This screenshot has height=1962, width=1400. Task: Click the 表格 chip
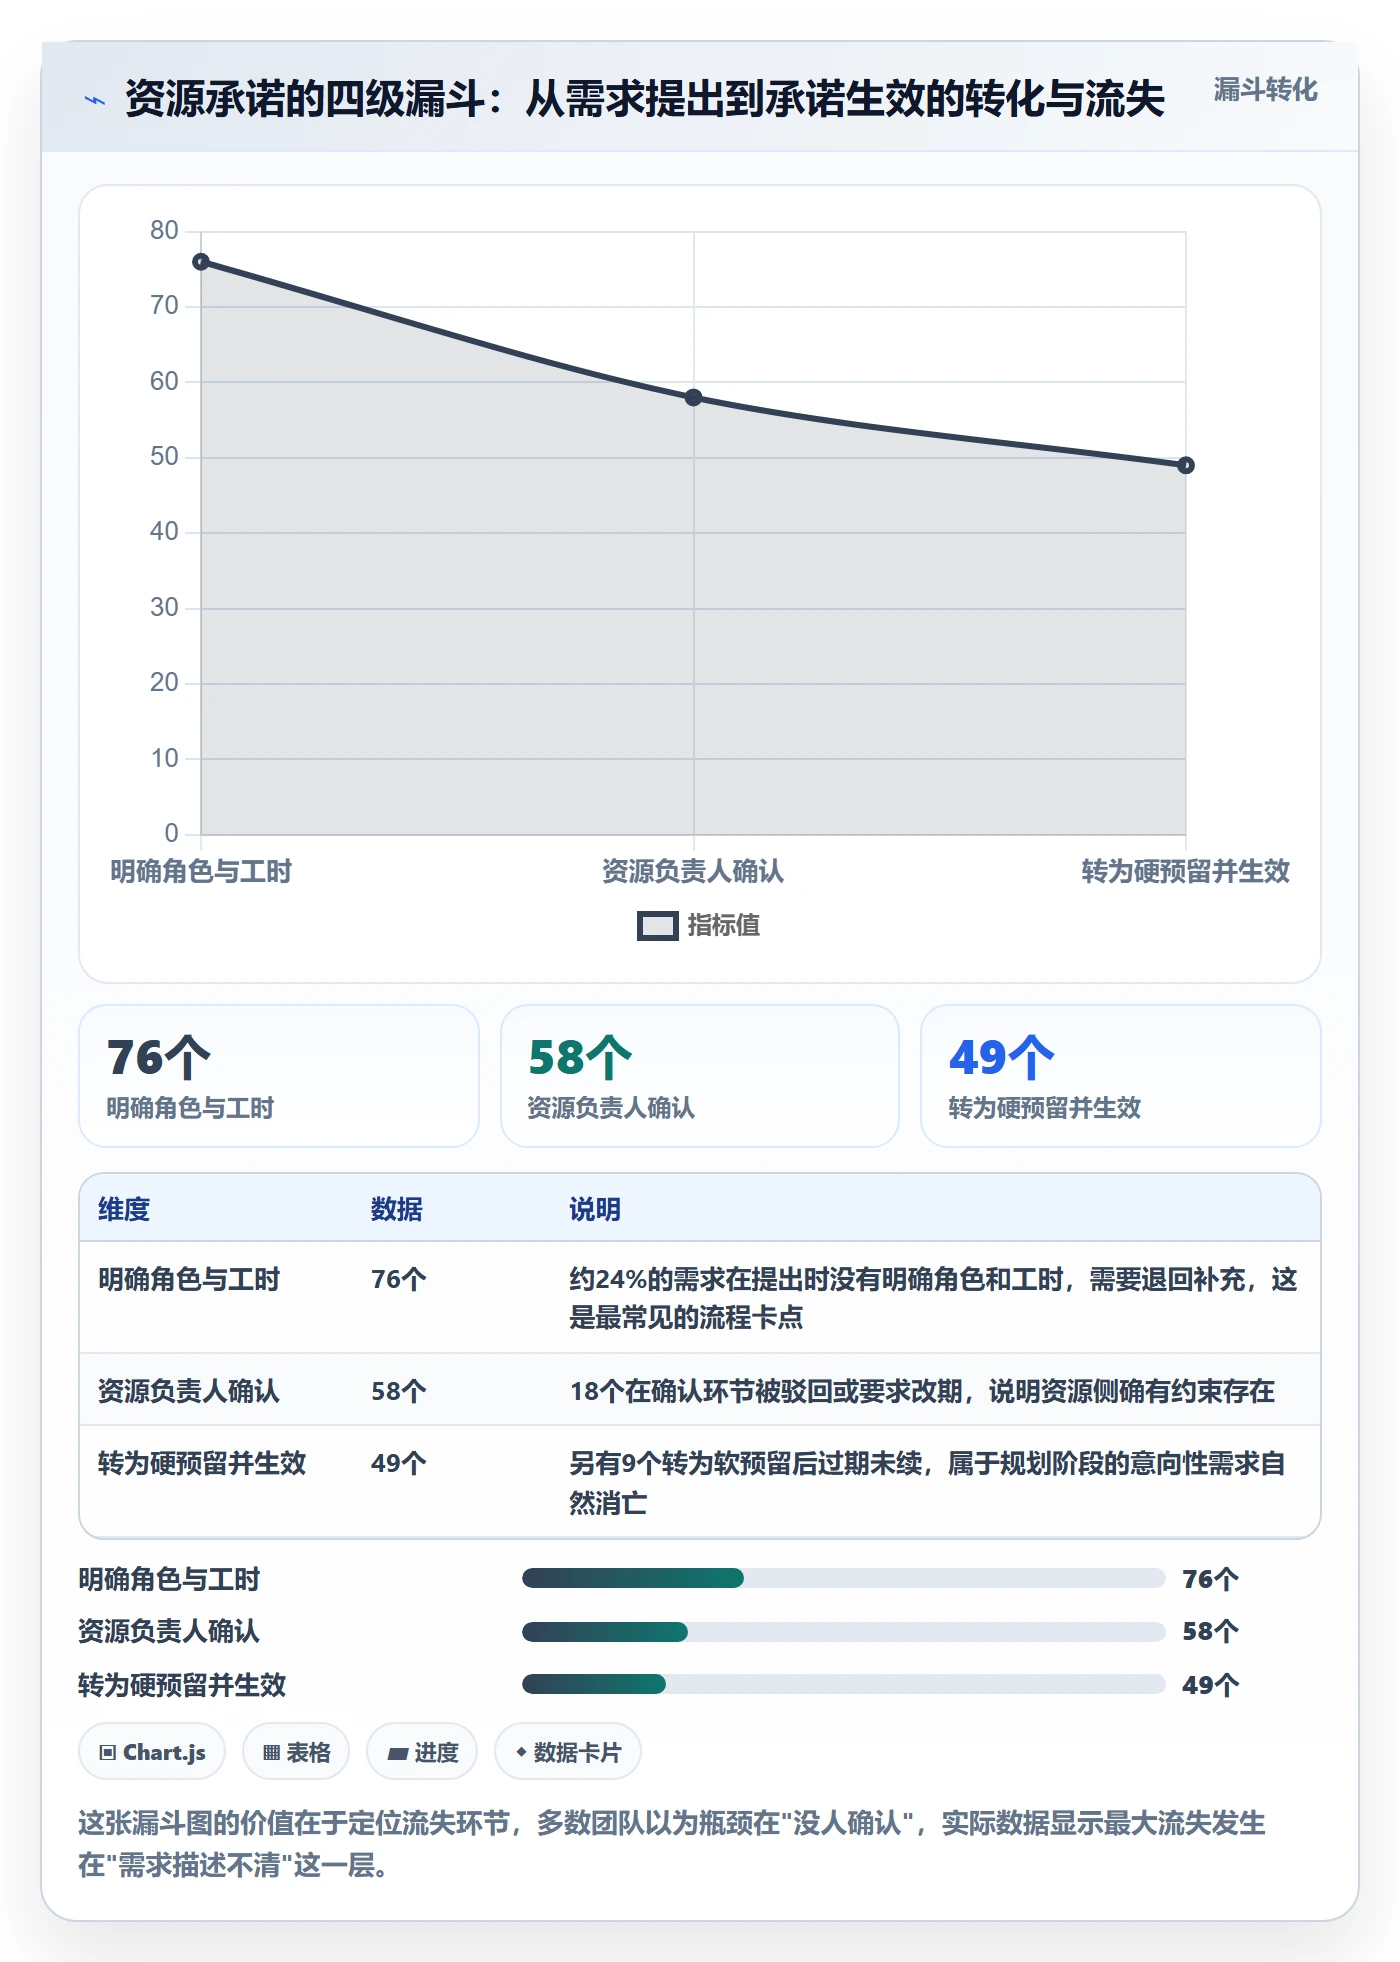296,1752
